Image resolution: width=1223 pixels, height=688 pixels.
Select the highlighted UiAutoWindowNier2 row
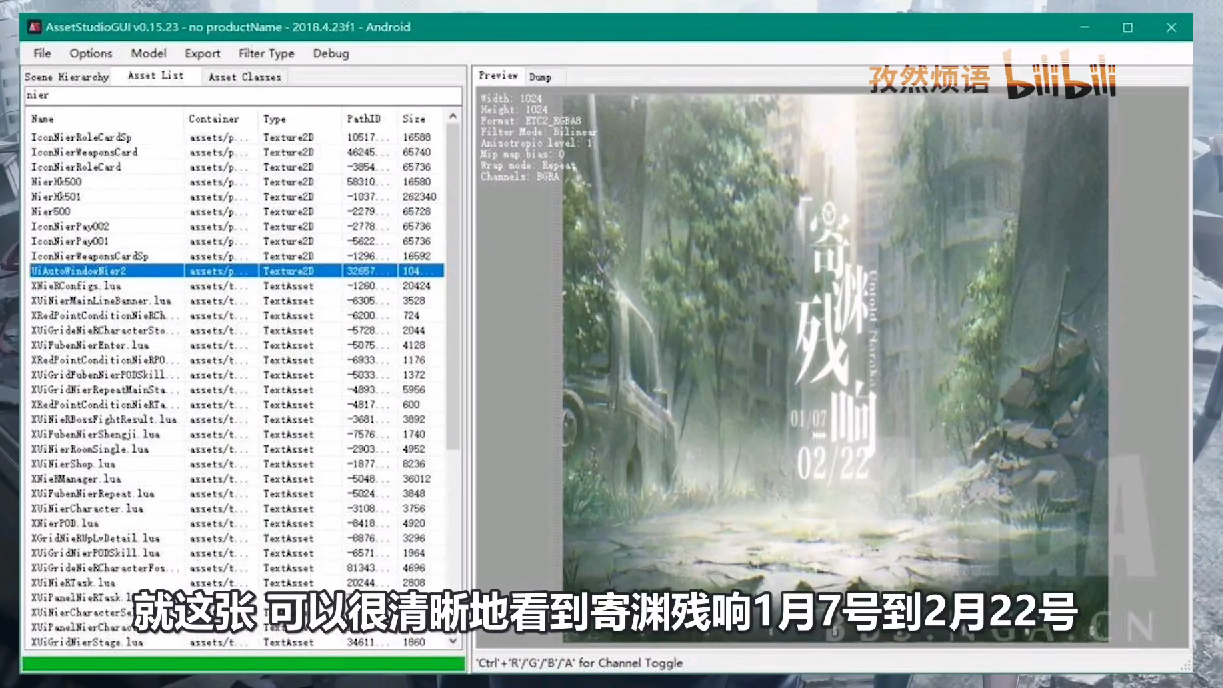235,271
